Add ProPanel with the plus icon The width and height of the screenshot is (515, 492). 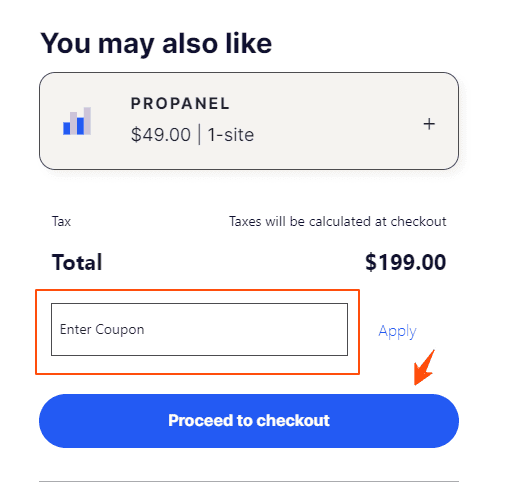[x=429, y=124]
